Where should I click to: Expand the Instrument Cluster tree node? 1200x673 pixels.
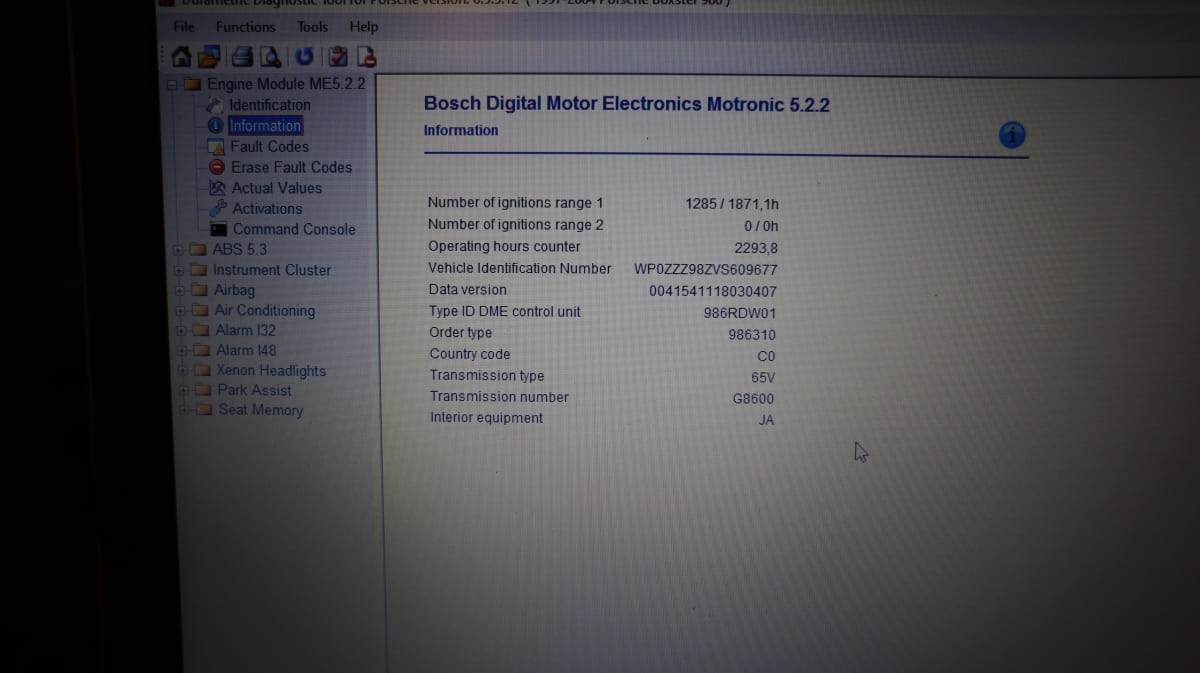(x=179, y=270)
